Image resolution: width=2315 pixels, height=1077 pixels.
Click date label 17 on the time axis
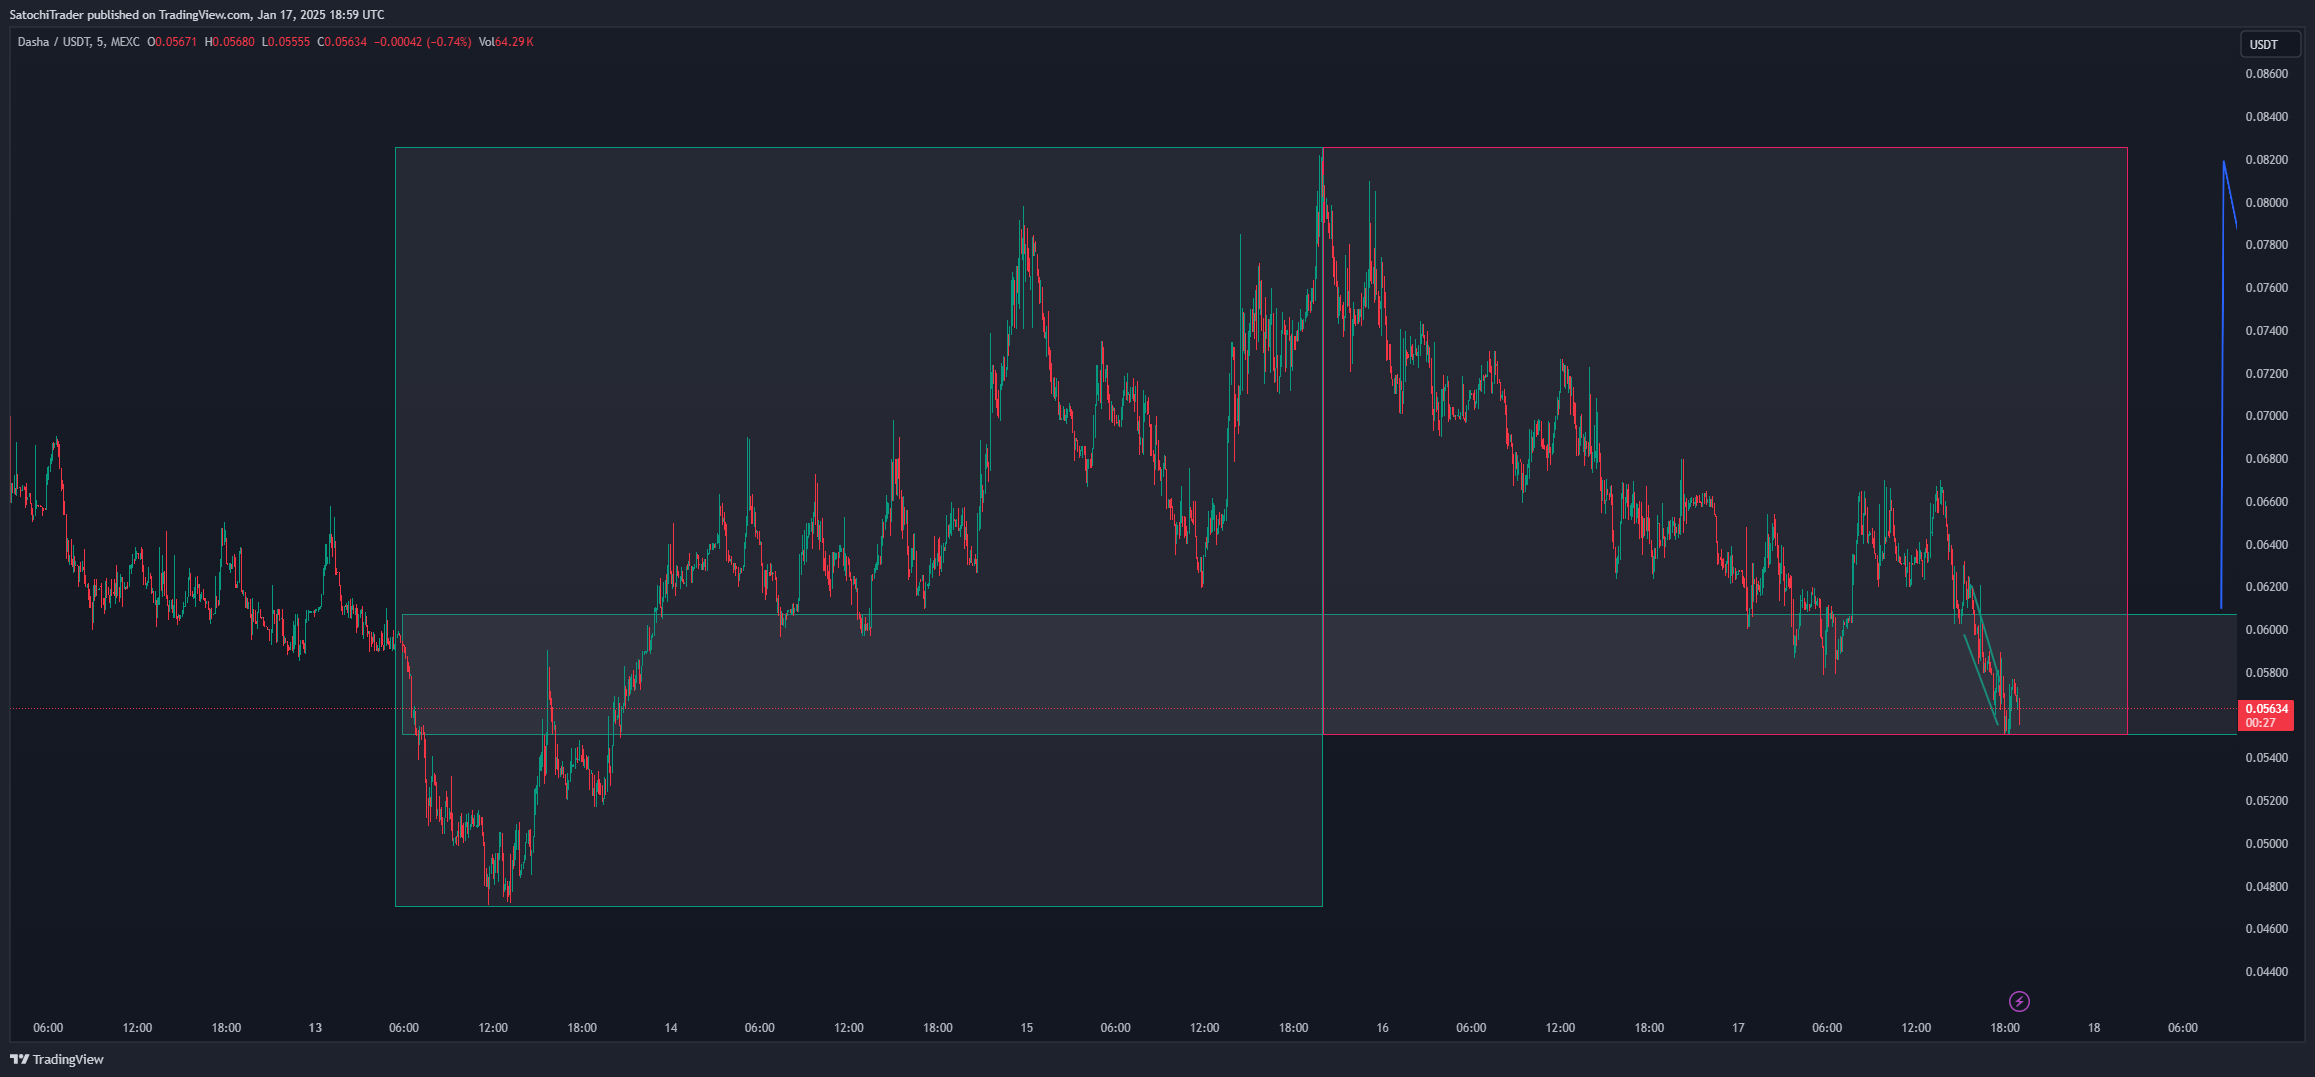[x=1738, y=1028]
